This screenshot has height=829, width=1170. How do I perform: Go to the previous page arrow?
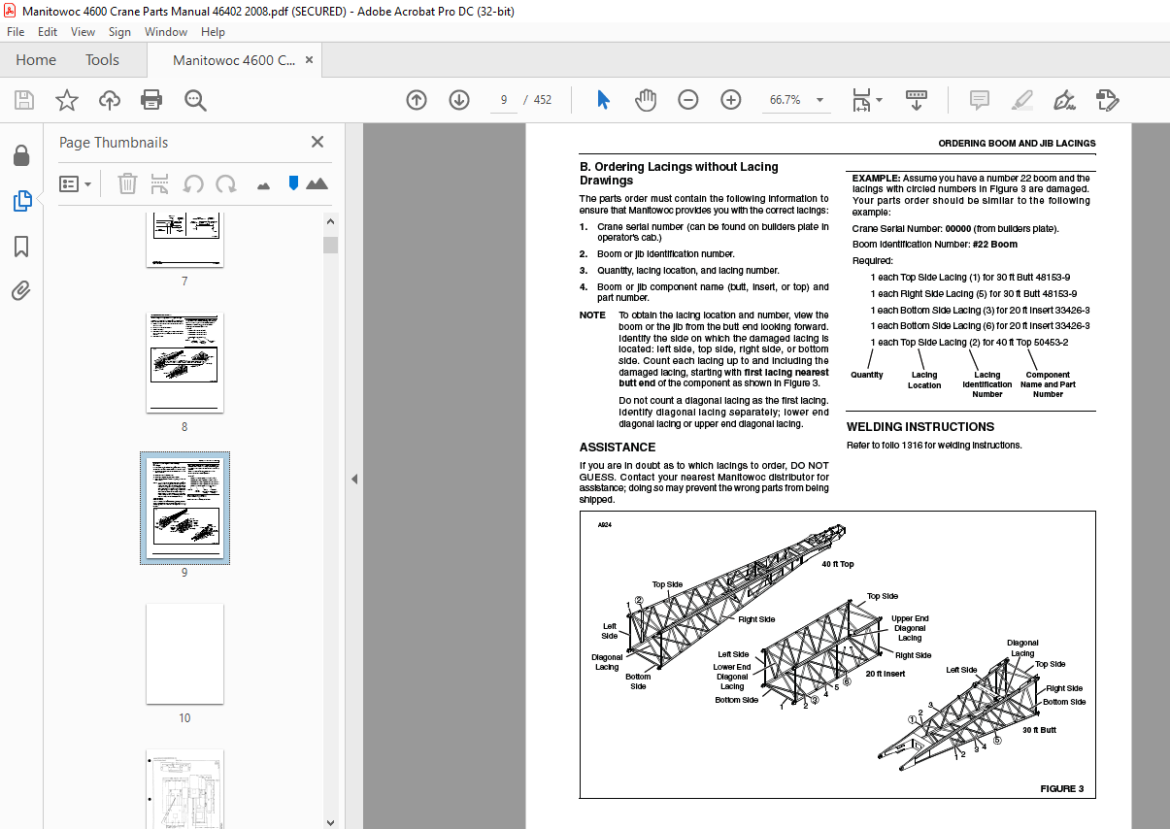pos(416,100)
